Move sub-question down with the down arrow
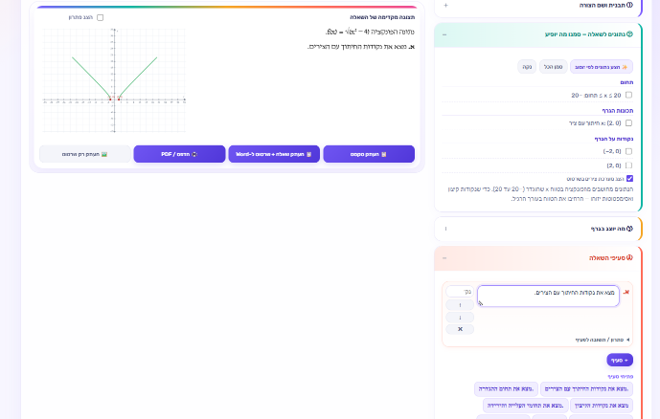 pos(460,318)
